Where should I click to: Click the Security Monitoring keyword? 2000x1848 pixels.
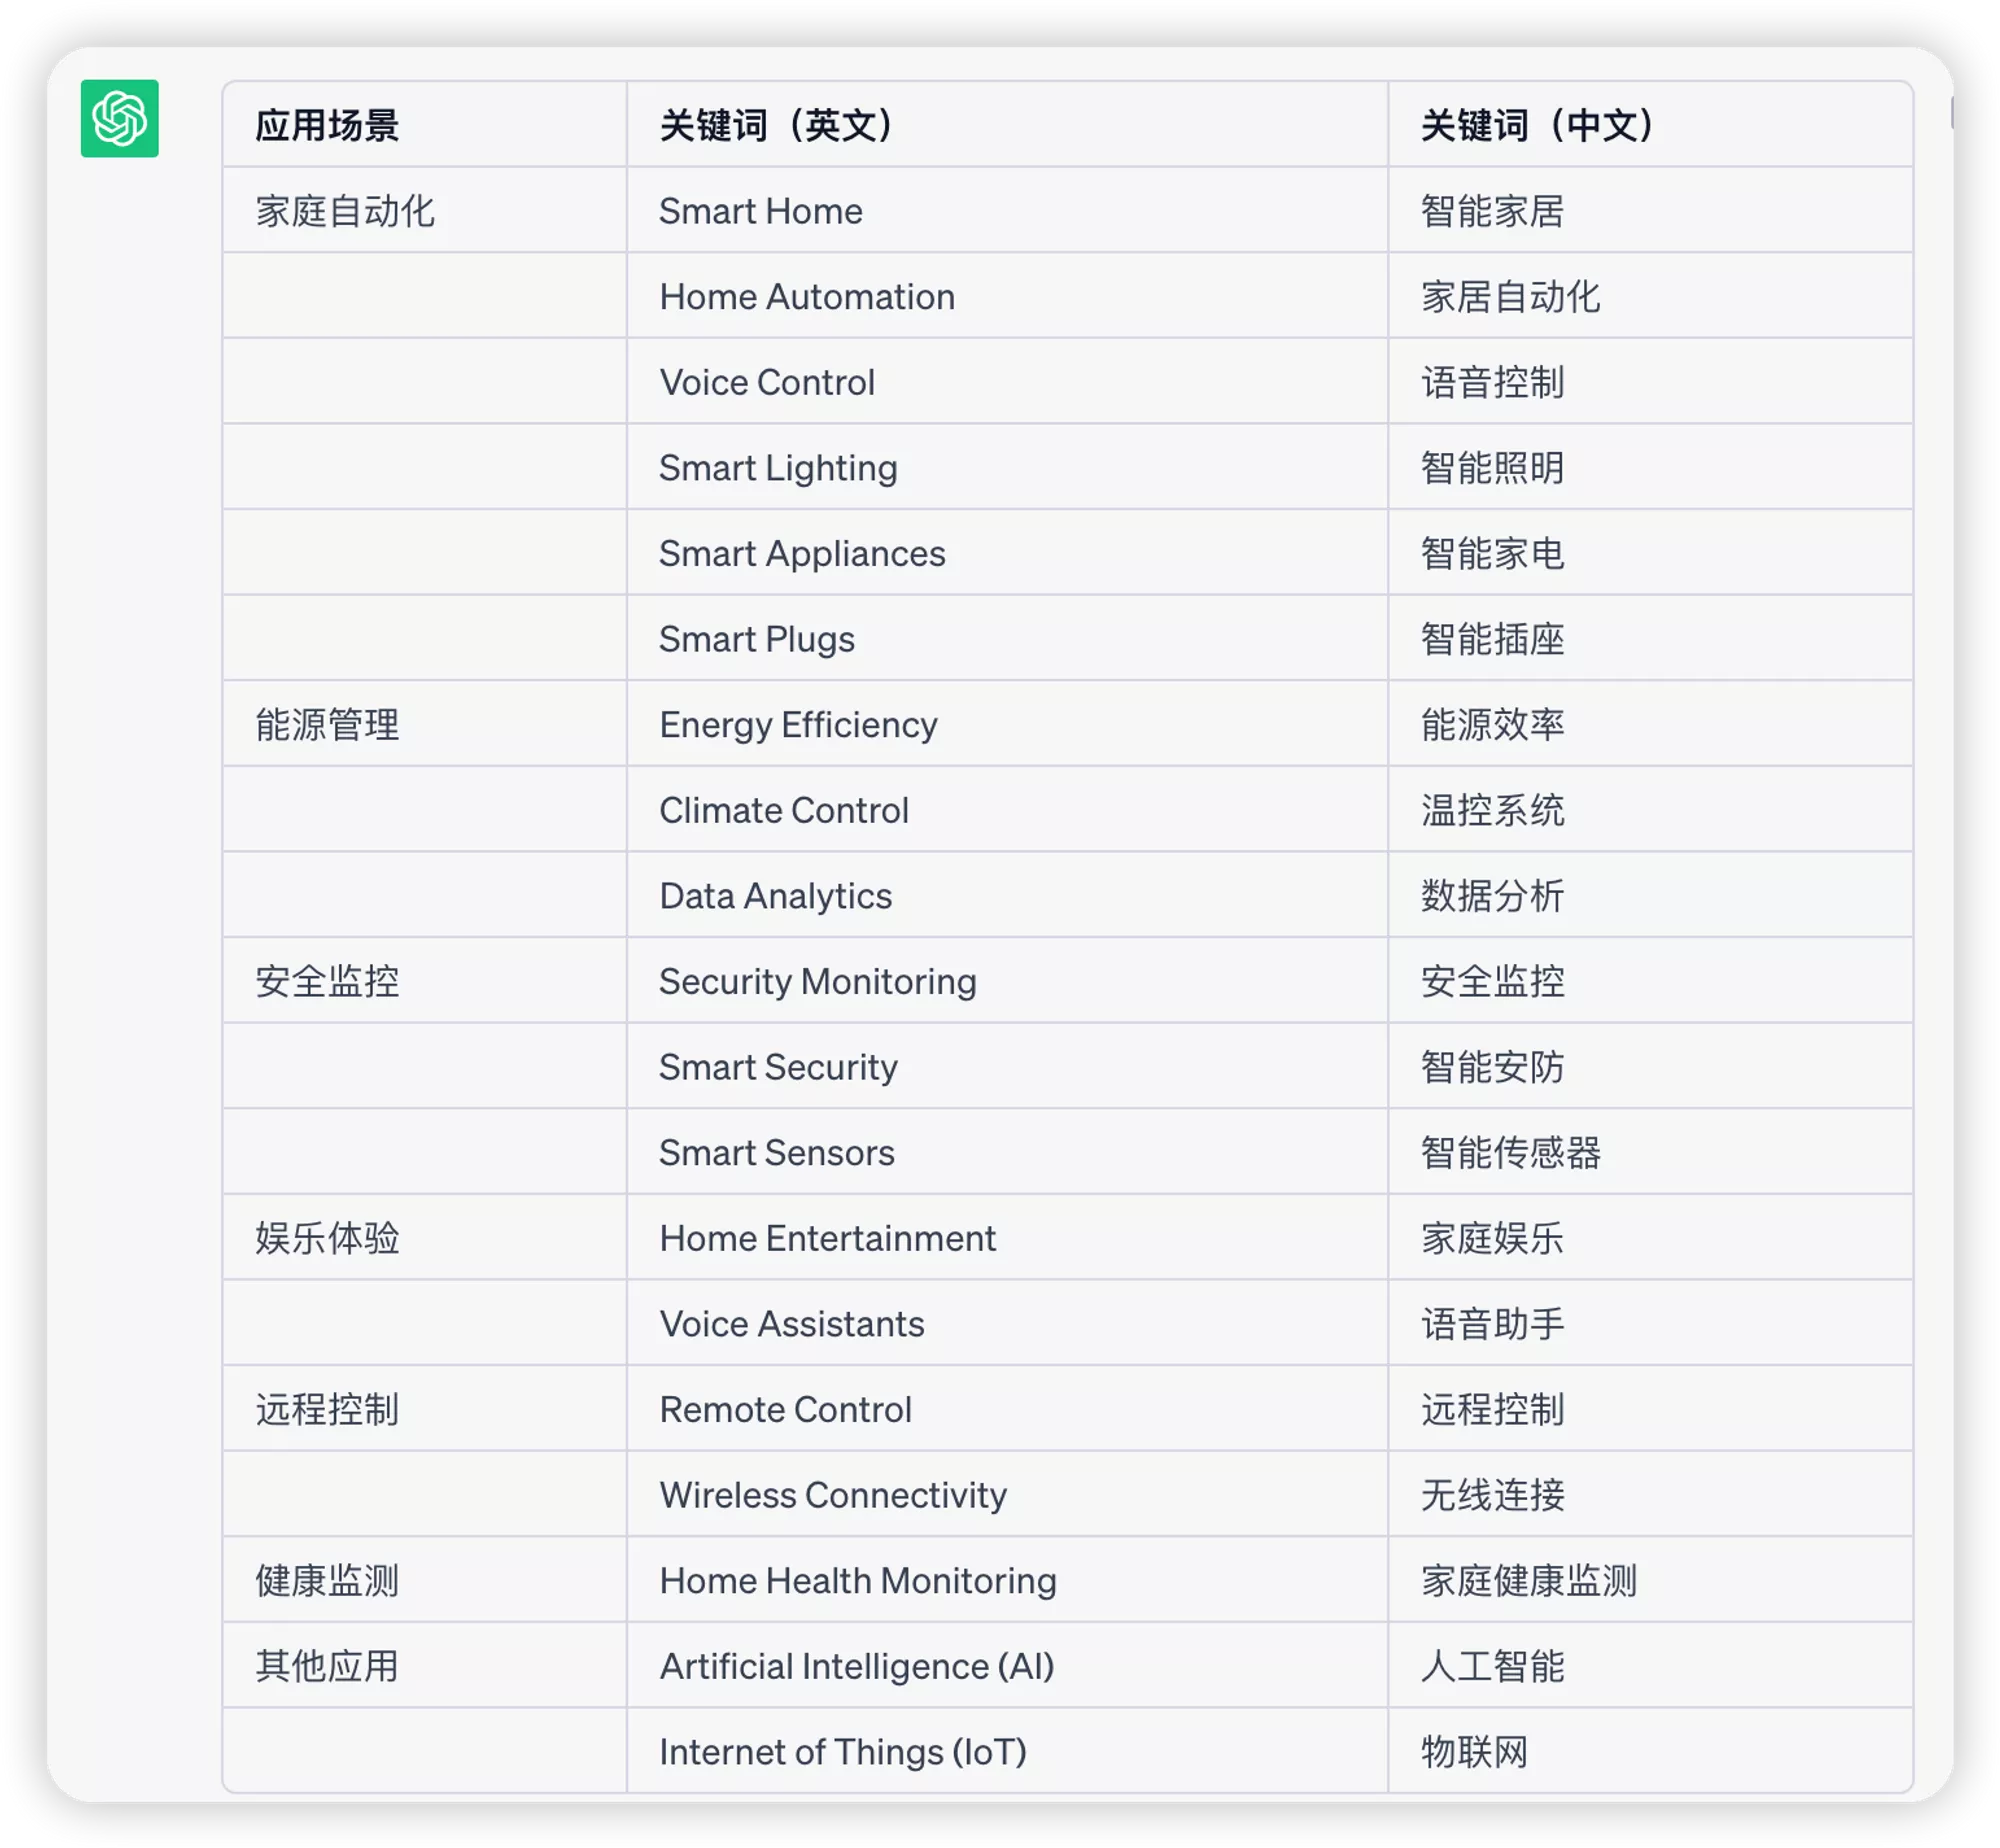[x=817, y=981]
